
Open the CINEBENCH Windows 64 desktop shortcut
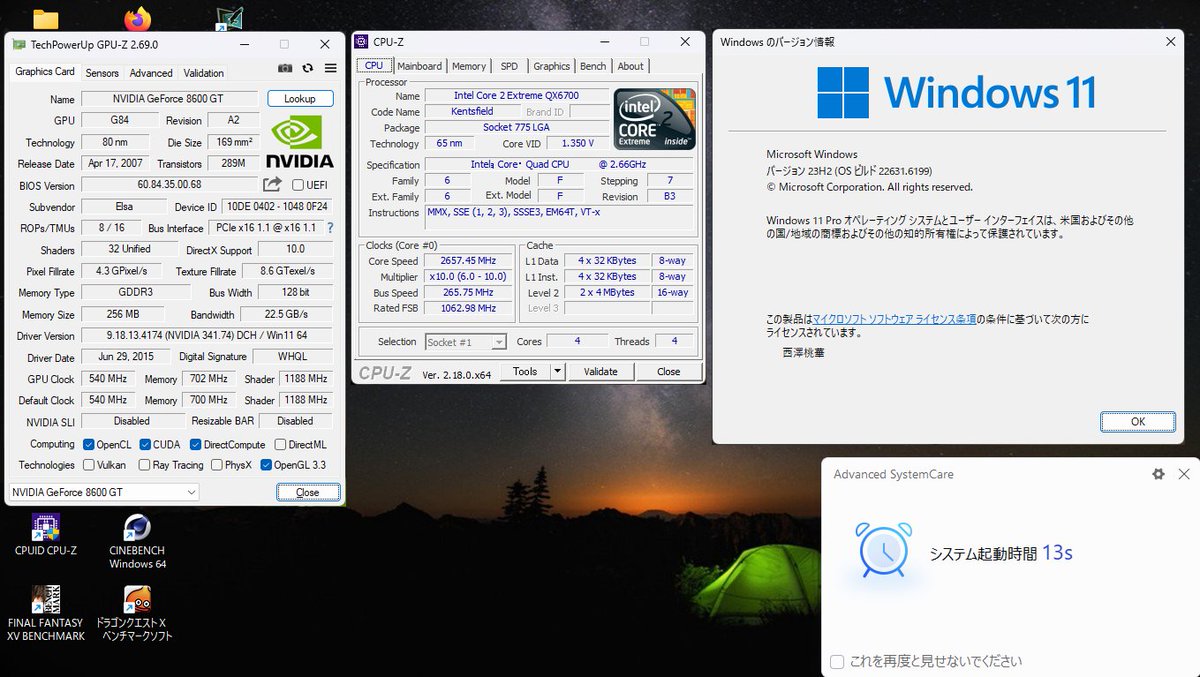point(137,541)
